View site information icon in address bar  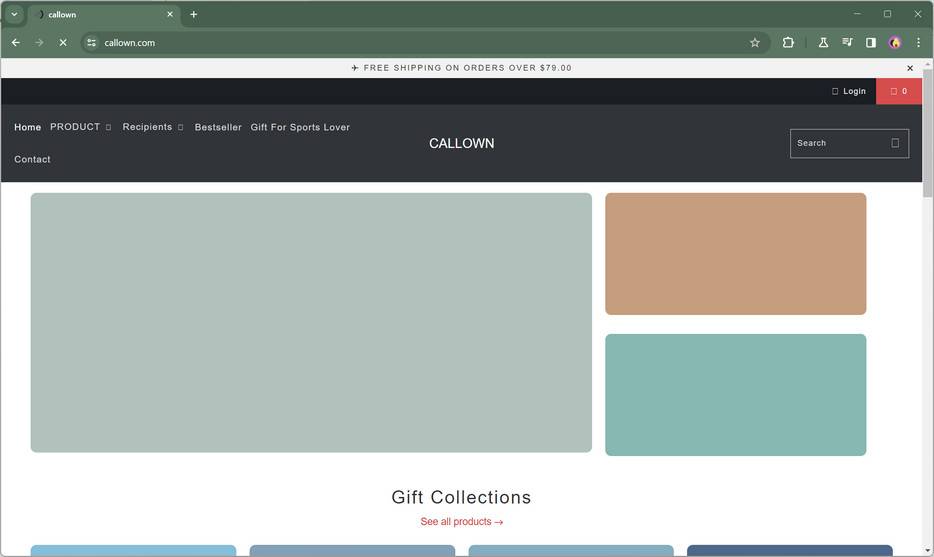pos(91,42)
